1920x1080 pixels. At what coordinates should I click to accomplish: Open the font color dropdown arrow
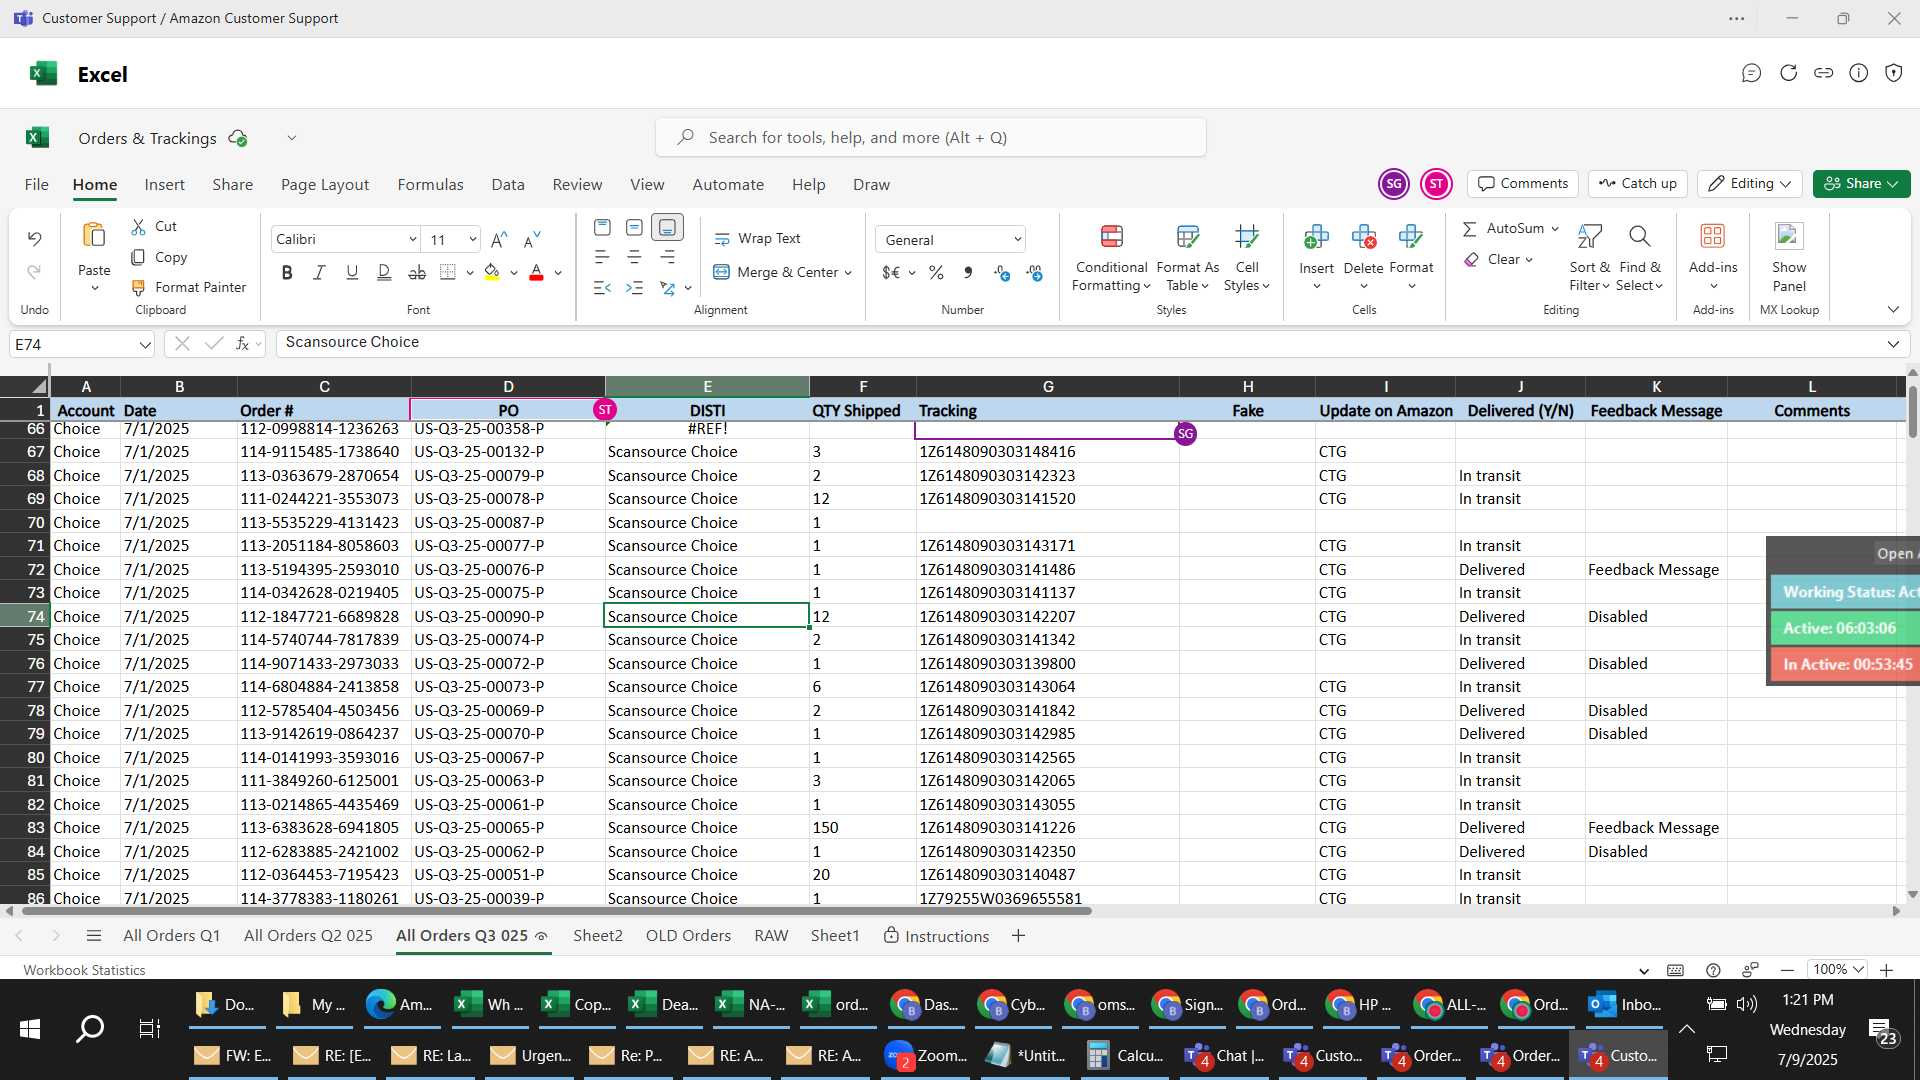pos(558,273)
